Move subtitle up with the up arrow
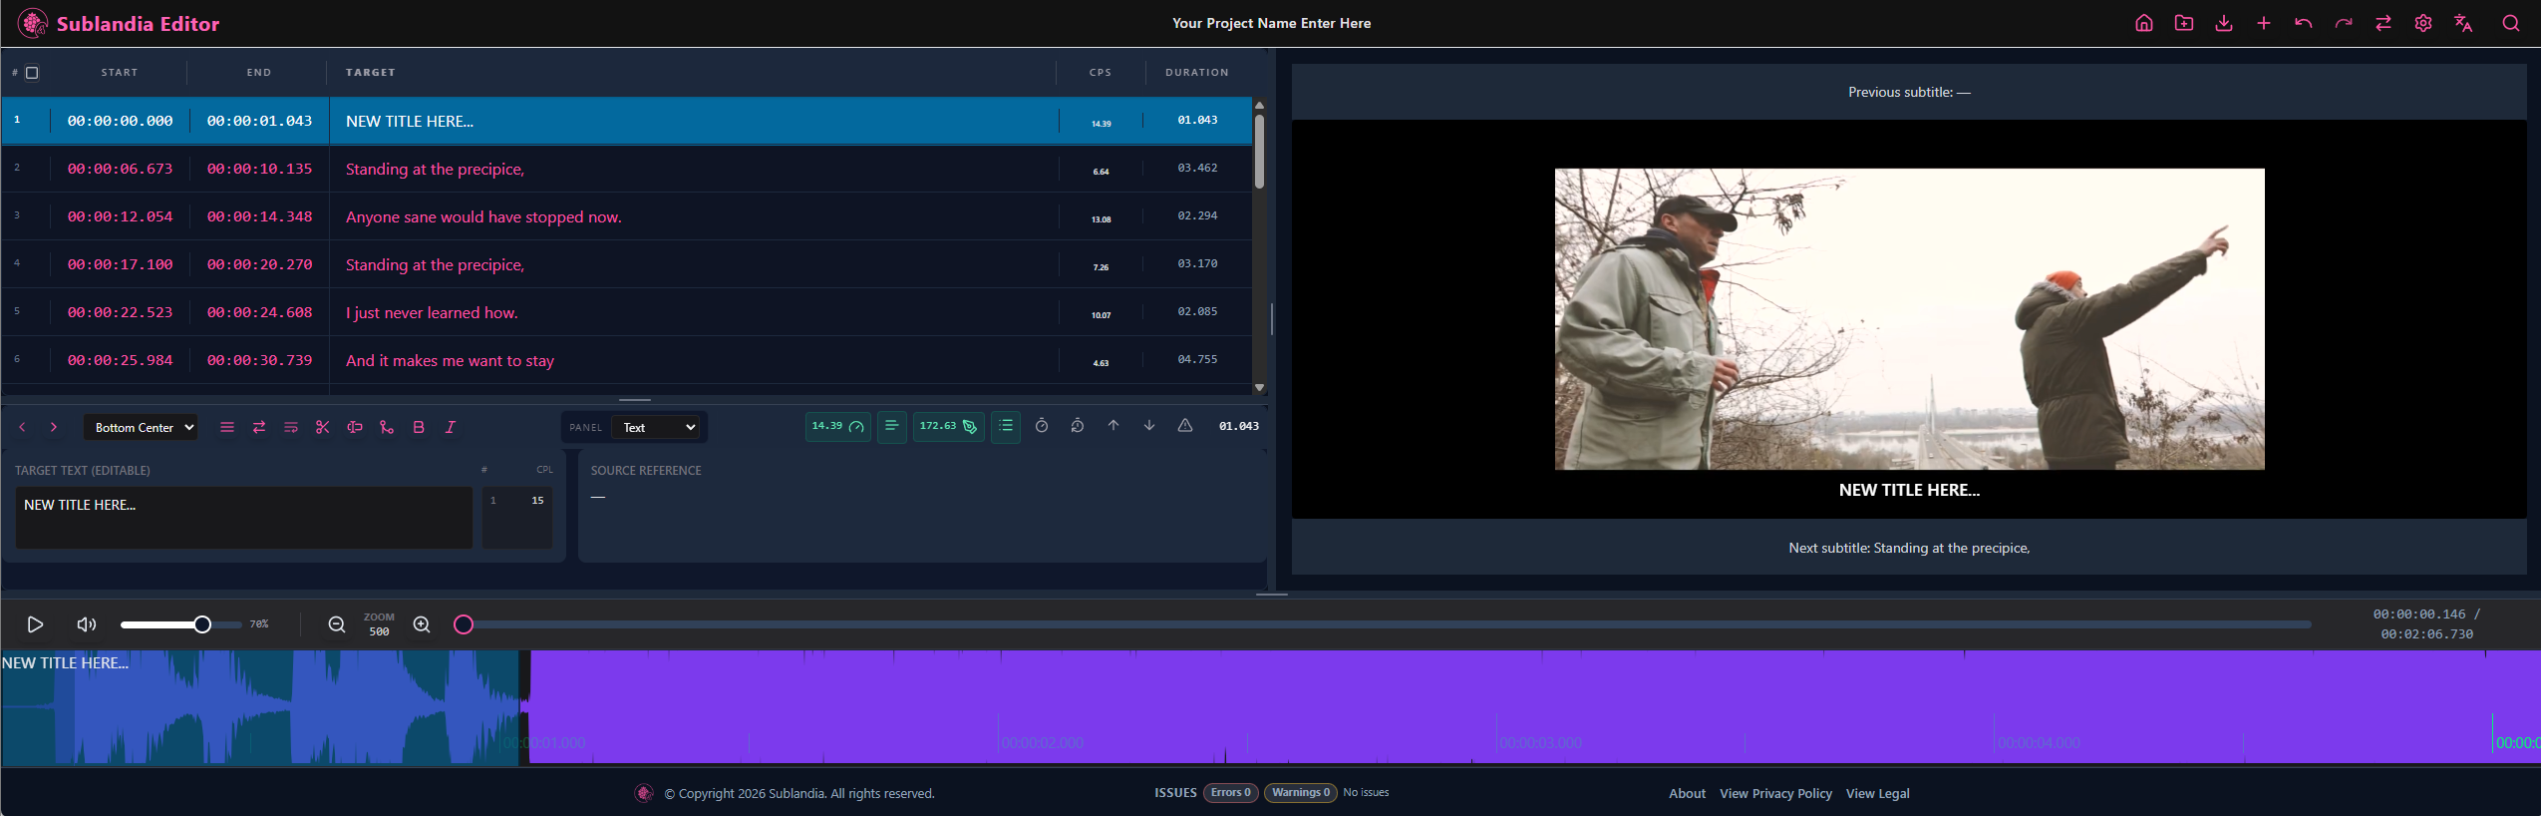 1113,426
